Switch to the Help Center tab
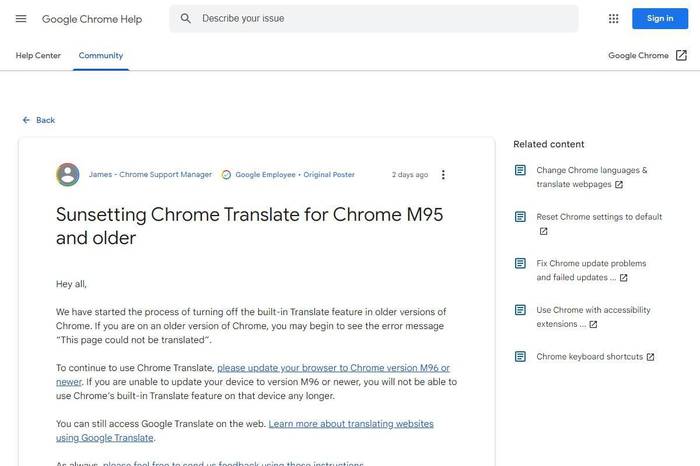 [38, 55]
